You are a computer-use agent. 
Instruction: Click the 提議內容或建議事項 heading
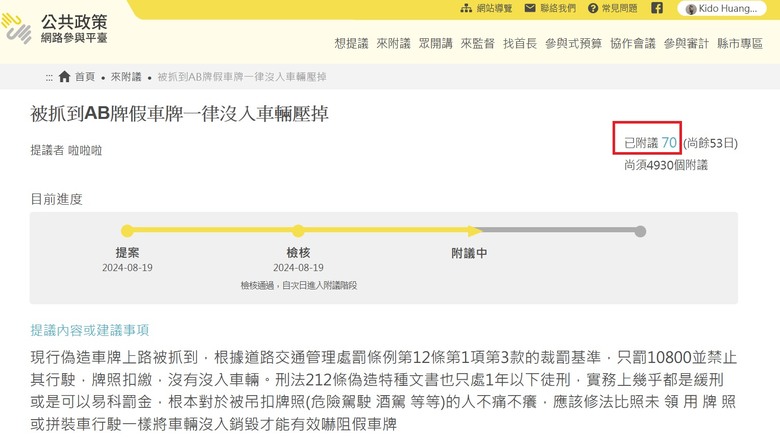[x=90, y=330]
